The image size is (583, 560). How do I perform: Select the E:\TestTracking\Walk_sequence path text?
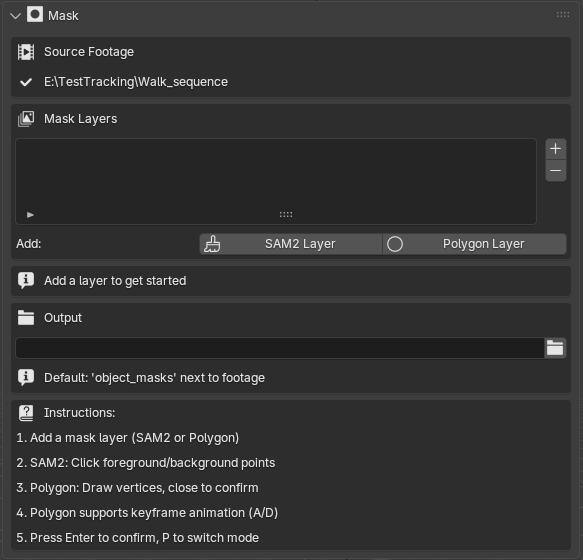(136, 82)
